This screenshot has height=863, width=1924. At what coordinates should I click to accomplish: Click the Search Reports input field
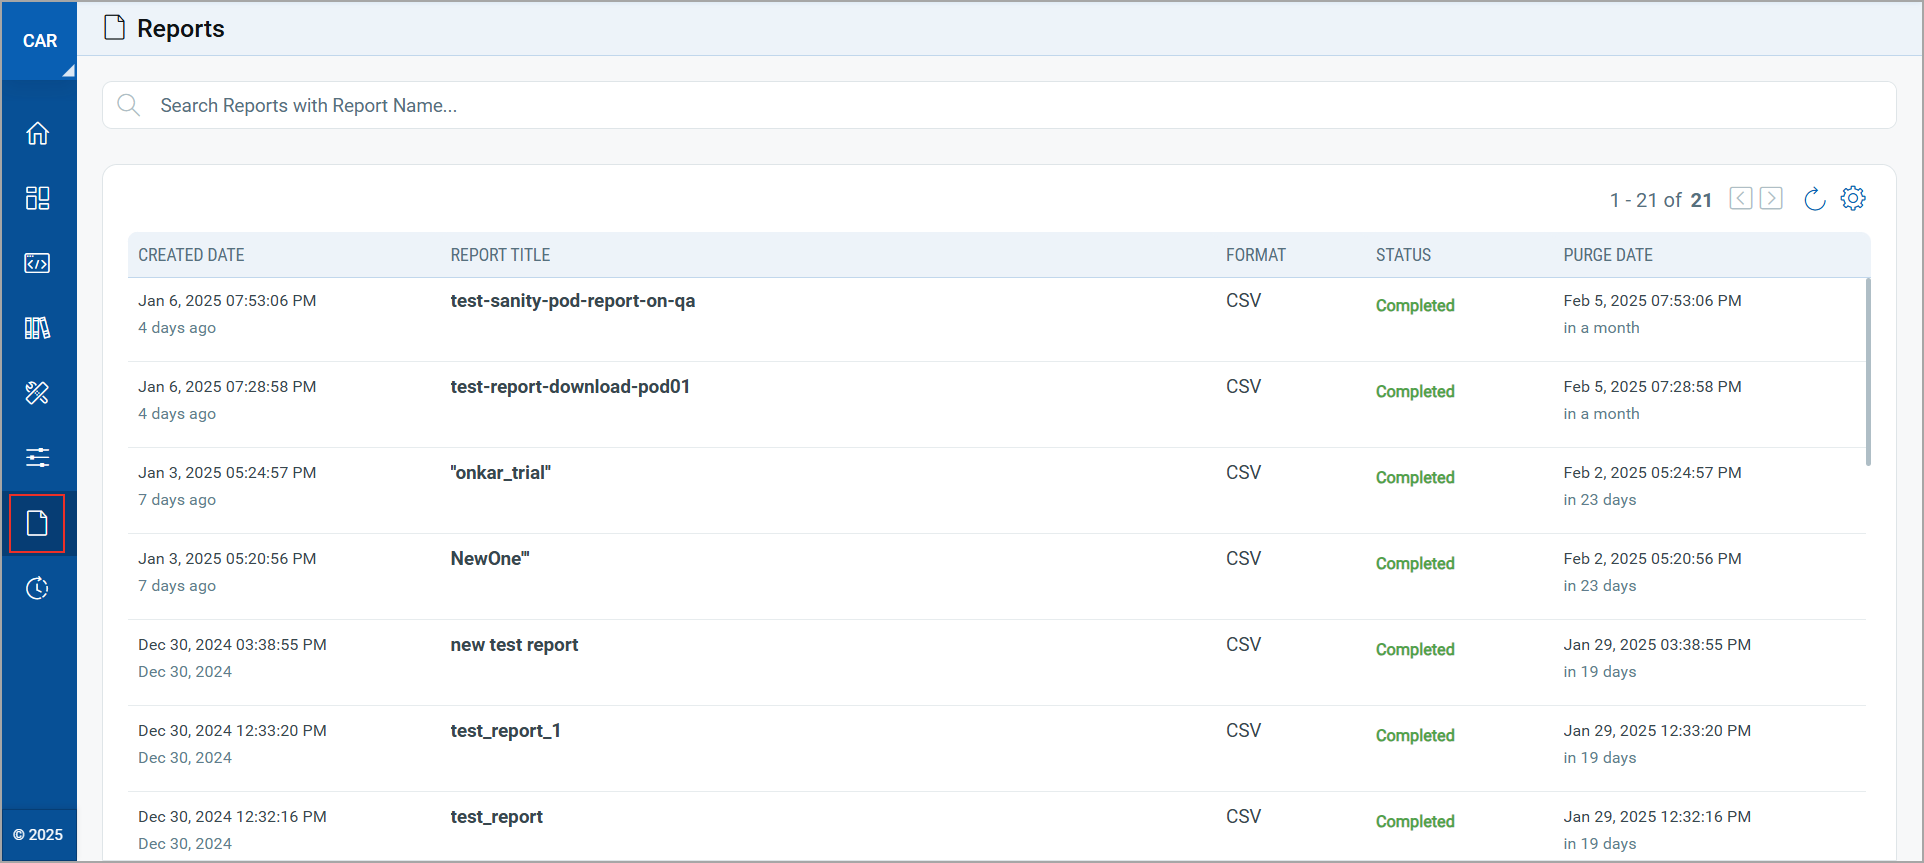tap(1000, 105)
